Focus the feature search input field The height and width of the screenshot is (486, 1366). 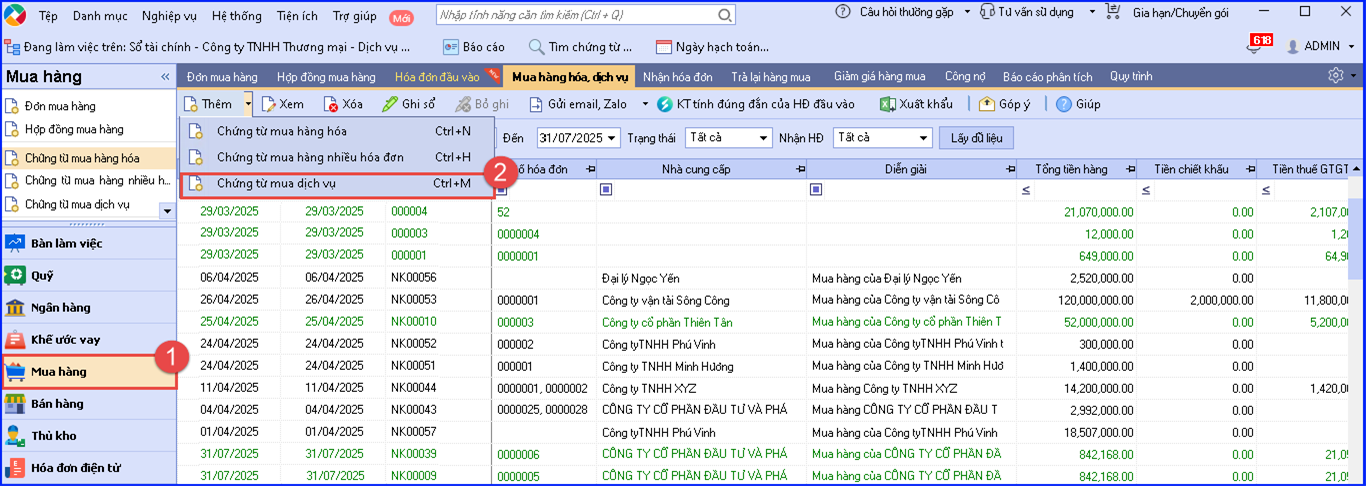tap(628, 15)
